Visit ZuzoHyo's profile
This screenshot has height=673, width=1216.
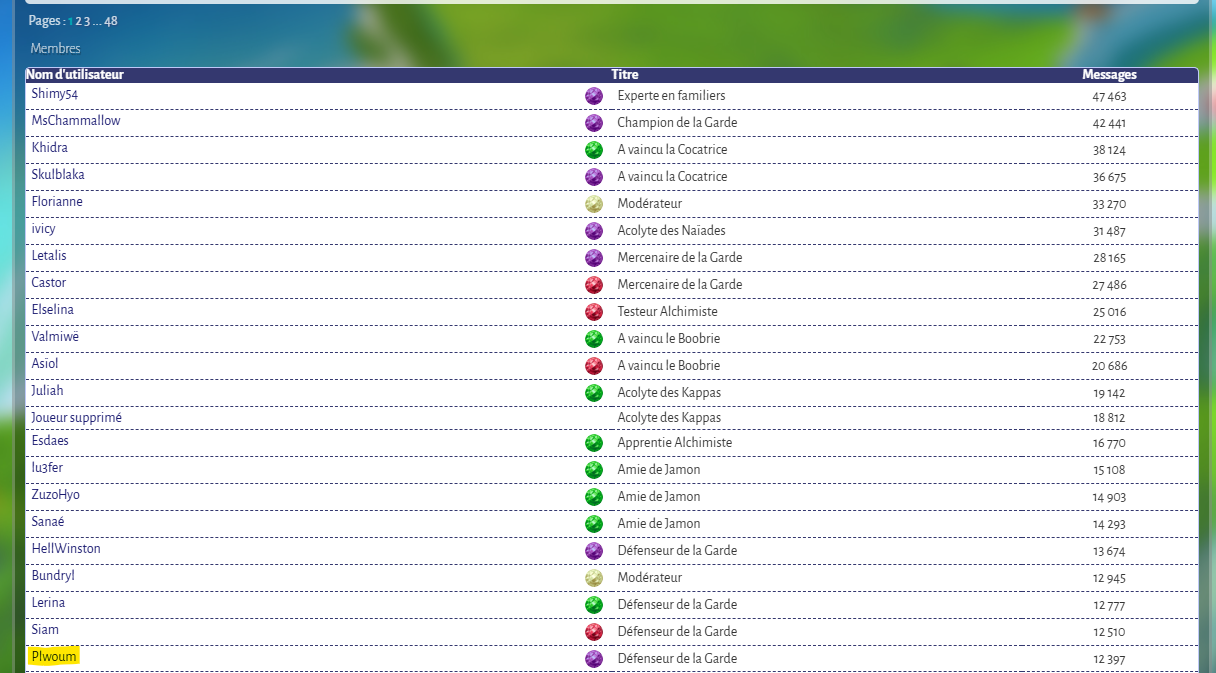click(x=56, y=495)
